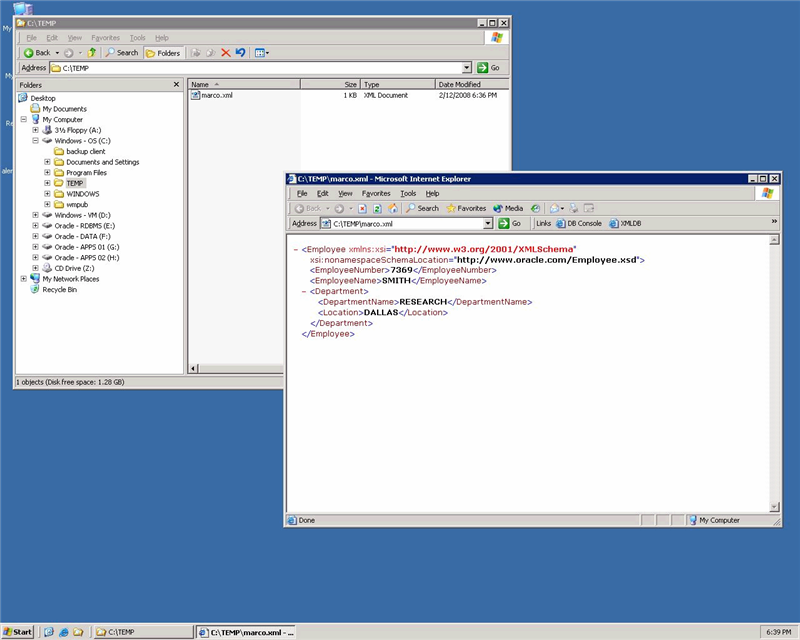Click the Home icon in Internet Explorer
The width and height of the screenshot is (800, 640).
pos(393,208)
